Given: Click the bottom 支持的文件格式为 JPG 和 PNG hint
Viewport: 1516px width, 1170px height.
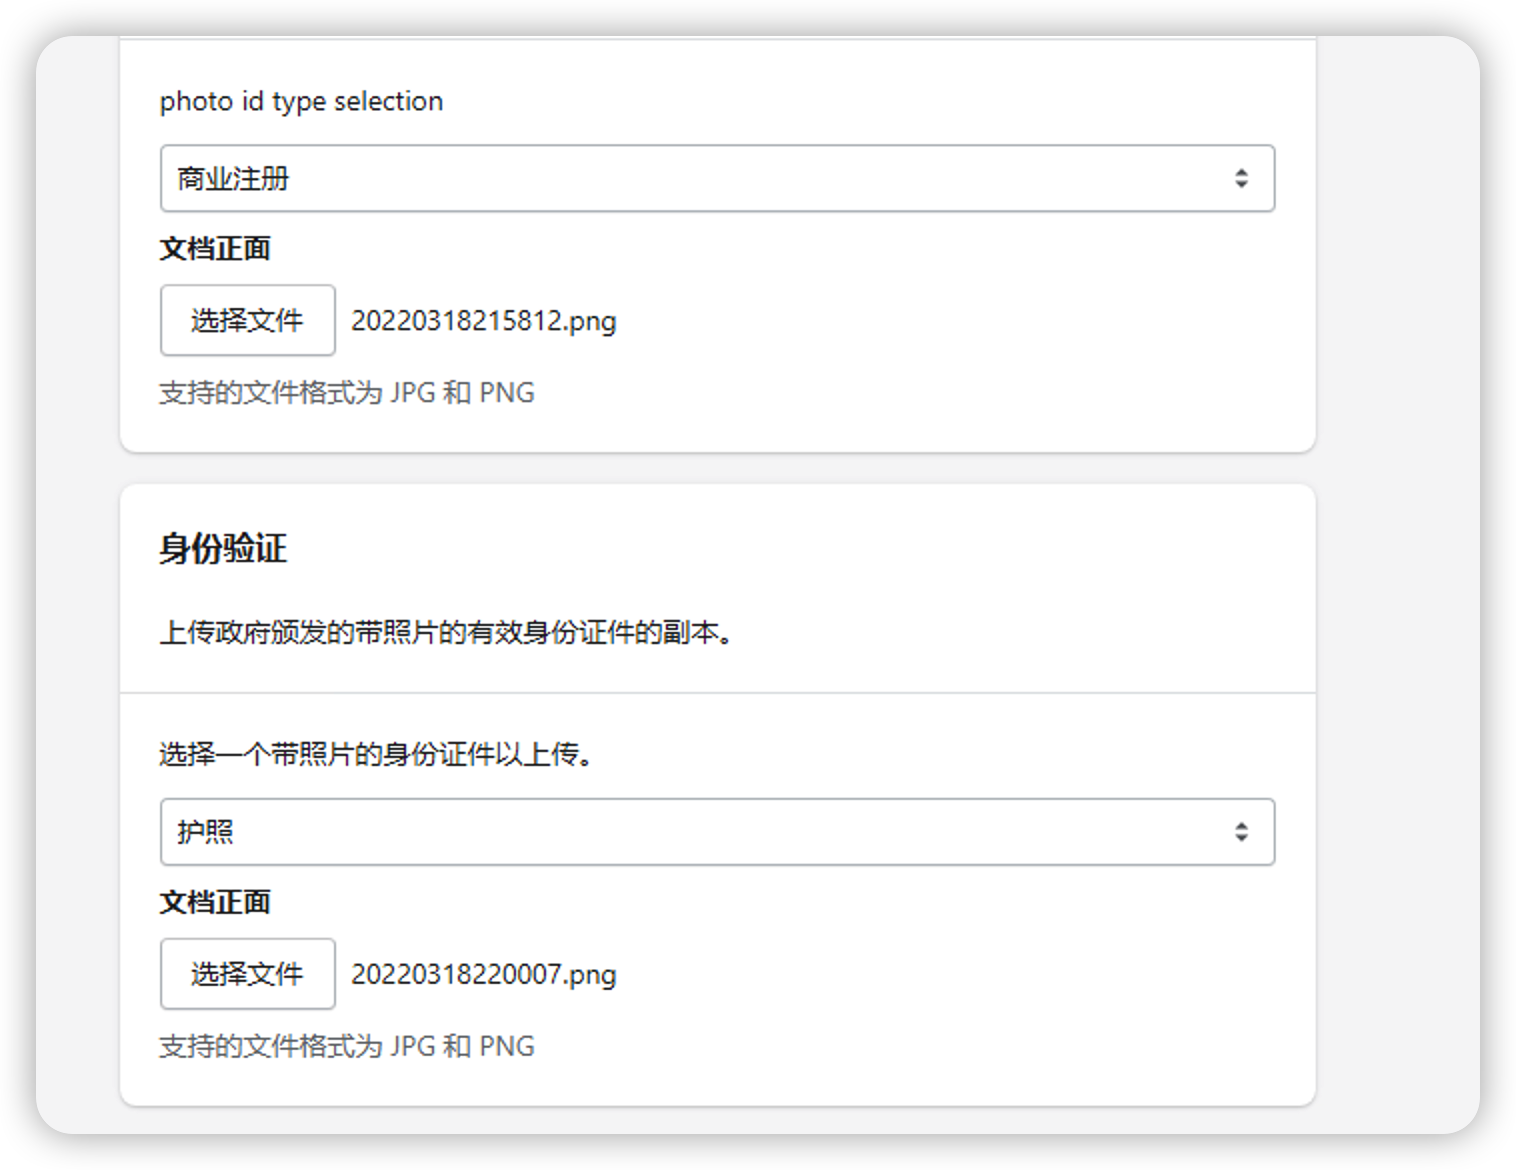Looking at the screenshot, I should (347, 1045).
